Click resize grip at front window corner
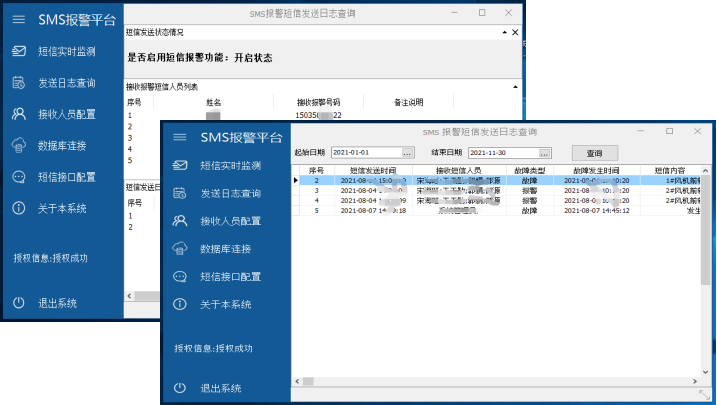 coord(705,394)
